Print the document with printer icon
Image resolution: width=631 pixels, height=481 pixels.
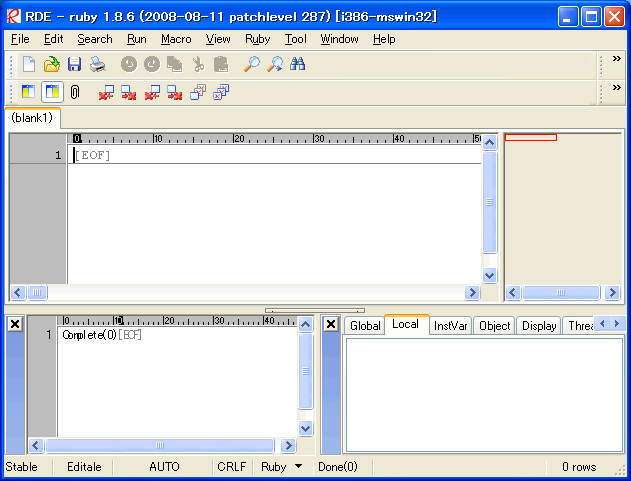pyautogui.click(x=97, y=64)
